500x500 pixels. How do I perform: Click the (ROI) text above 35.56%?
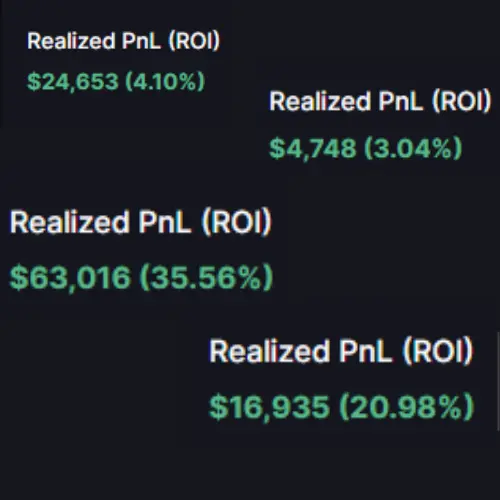click(x=237, y=222)
